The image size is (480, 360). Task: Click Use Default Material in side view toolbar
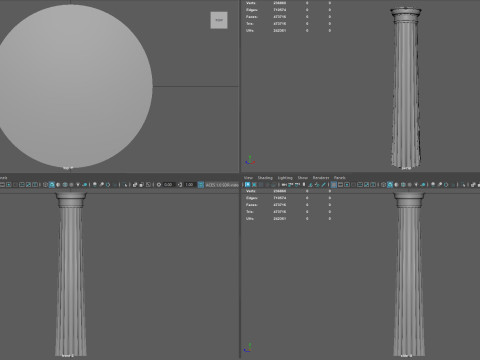pos(396,184)
